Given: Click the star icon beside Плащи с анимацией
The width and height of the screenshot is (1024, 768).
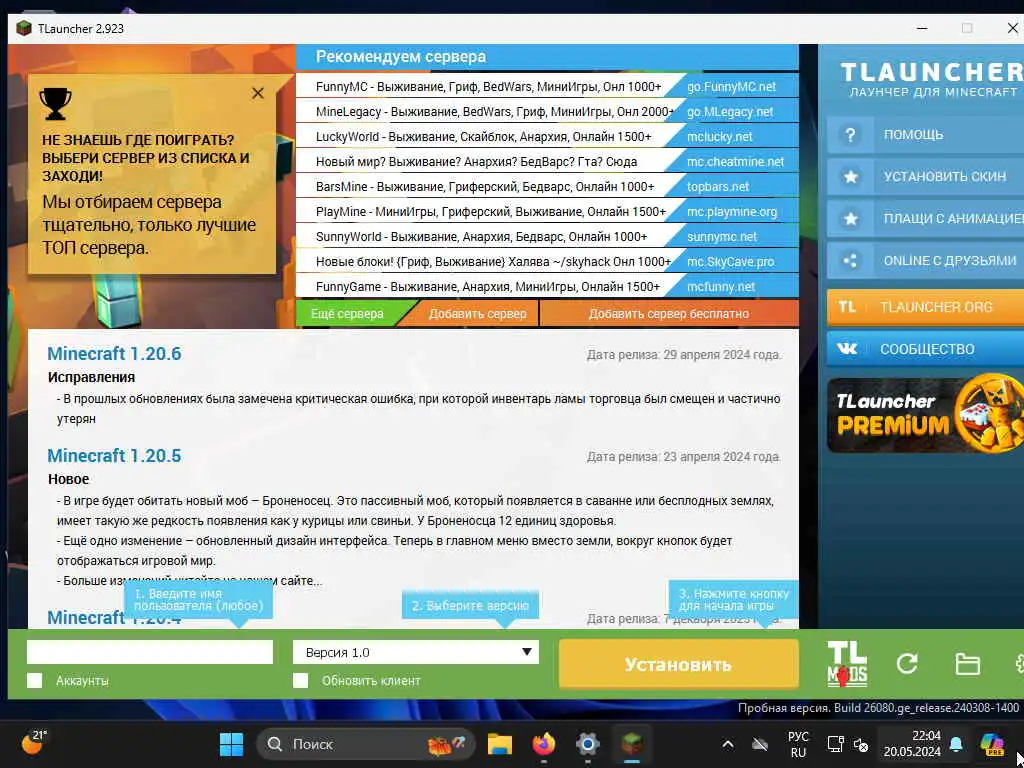Looking at the screenshot, I should [x=850, y=218].
